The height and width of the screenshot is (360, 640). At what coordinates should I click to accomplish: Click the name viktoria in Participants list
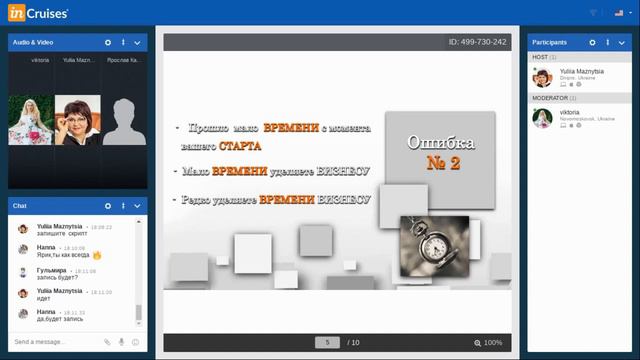[569, 112]
